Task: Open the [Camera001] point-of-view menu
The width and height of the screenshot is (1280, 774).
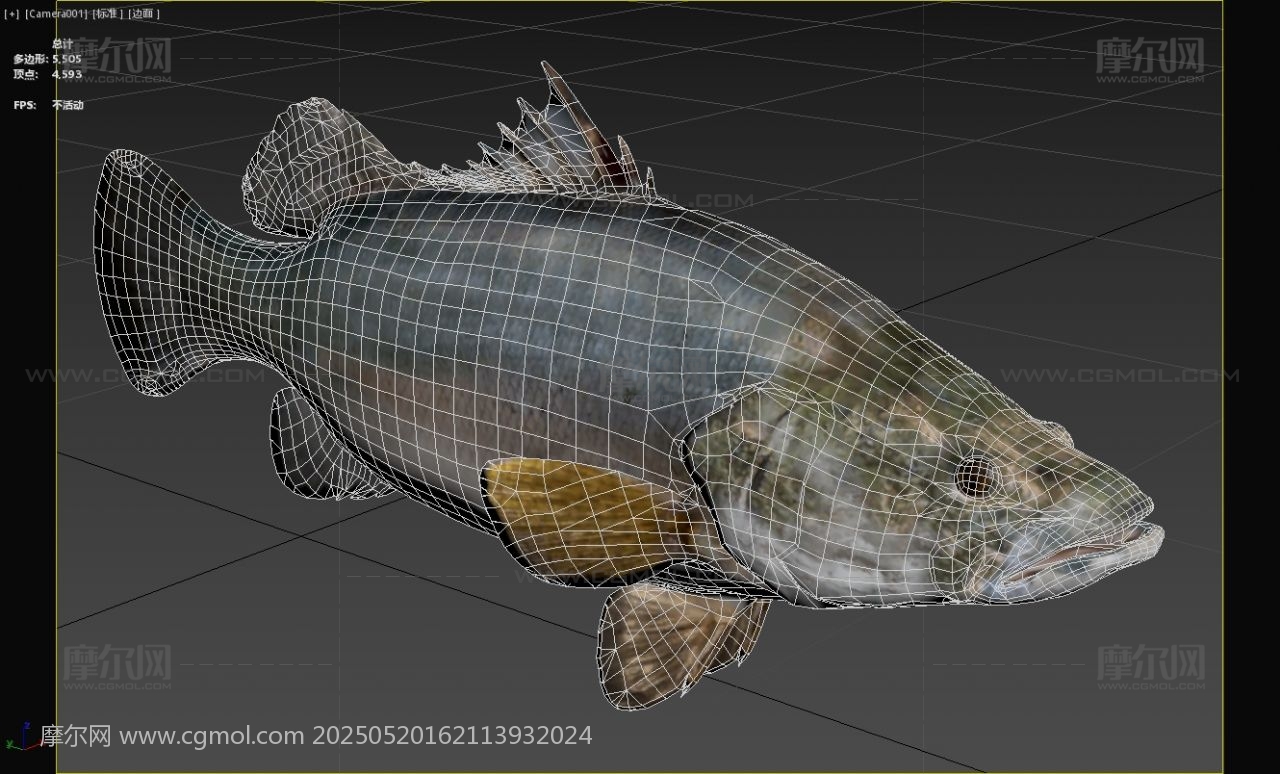Action: (56, 14)
